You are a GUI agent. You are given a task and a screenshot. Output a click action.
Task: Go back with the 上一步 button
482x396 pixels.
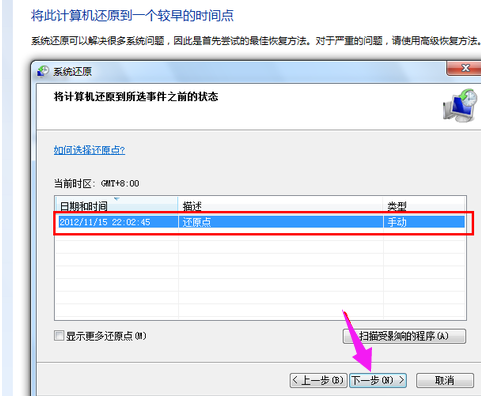pyautogui.click(x=318, y=380)
